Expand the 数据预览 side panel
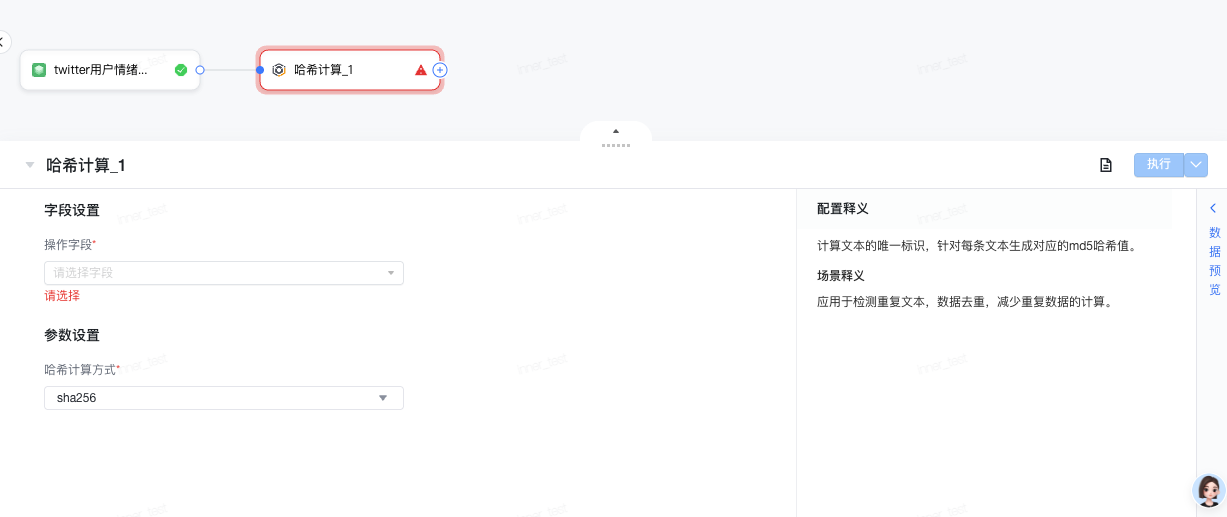Image resolution: width=1227 pixels, height=517 pixels. point(1213,248)
